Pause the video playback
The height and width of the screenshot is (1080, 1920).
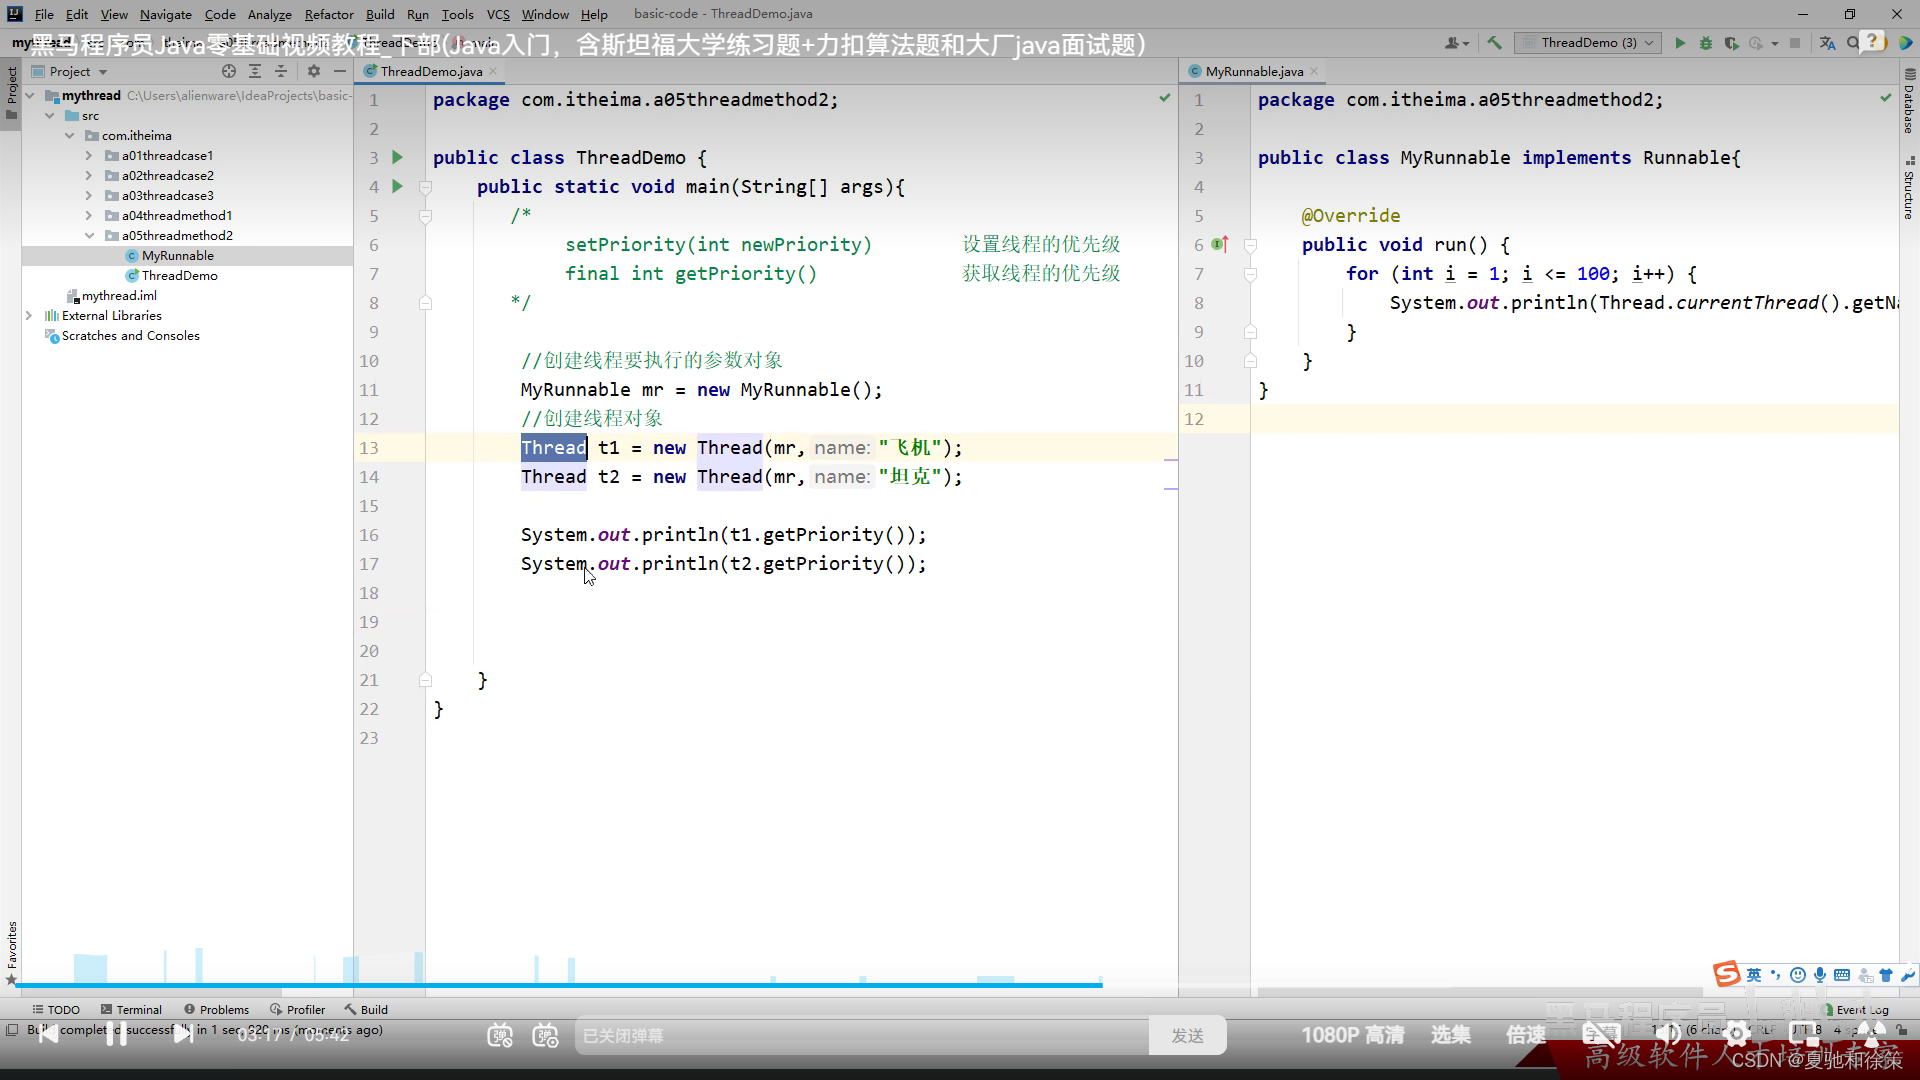(116, 1034)
